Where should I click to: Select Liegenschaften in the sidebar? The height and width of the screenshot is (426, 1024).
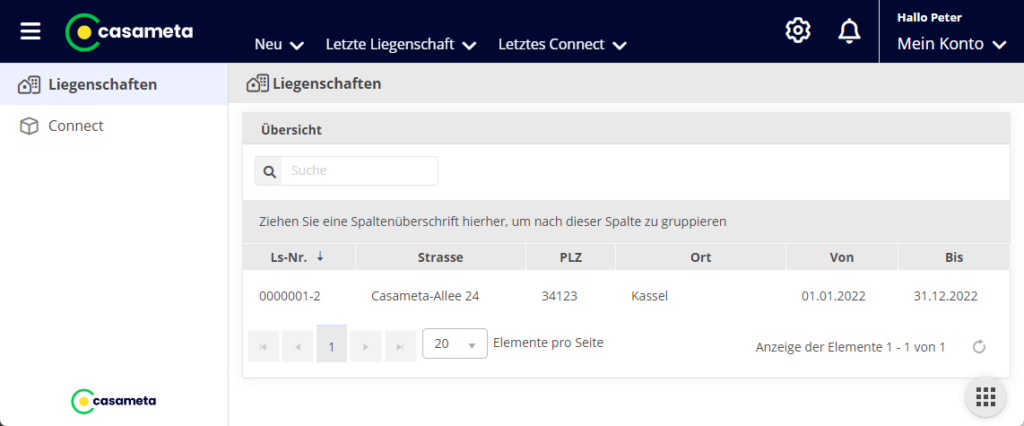102,84
